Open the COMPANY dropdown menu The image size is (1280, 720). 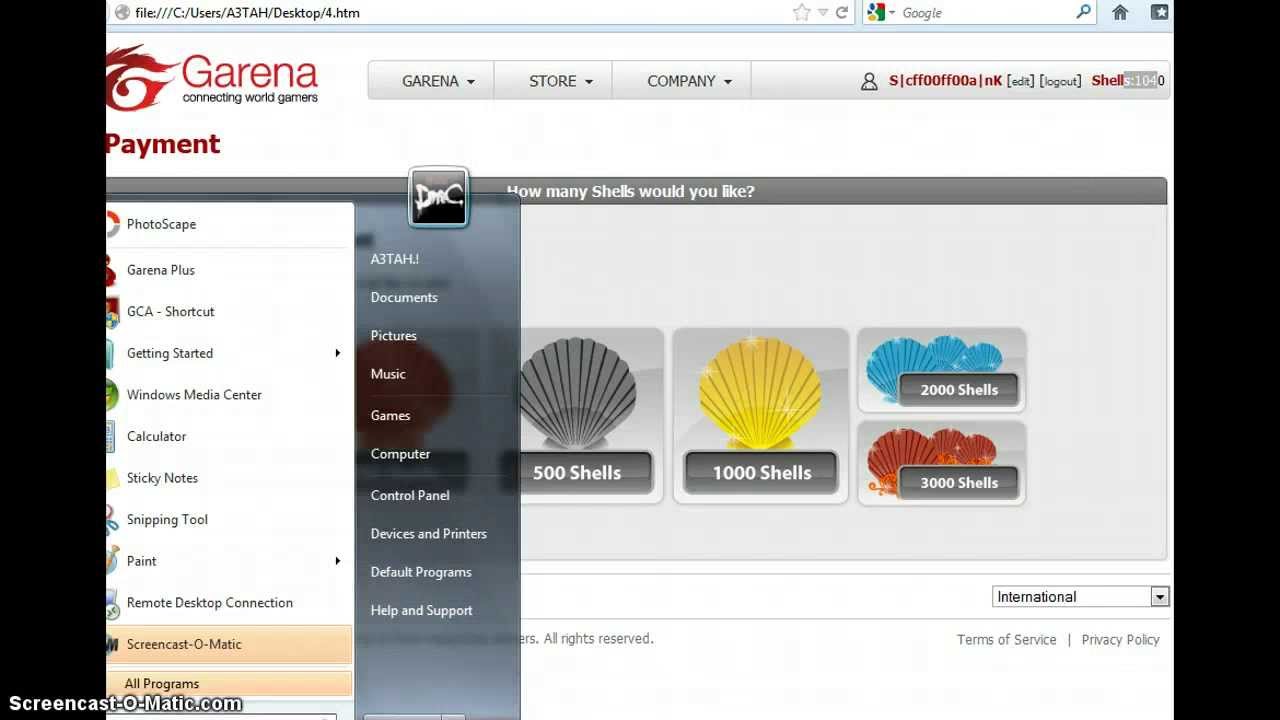click(x=689, y=81)
